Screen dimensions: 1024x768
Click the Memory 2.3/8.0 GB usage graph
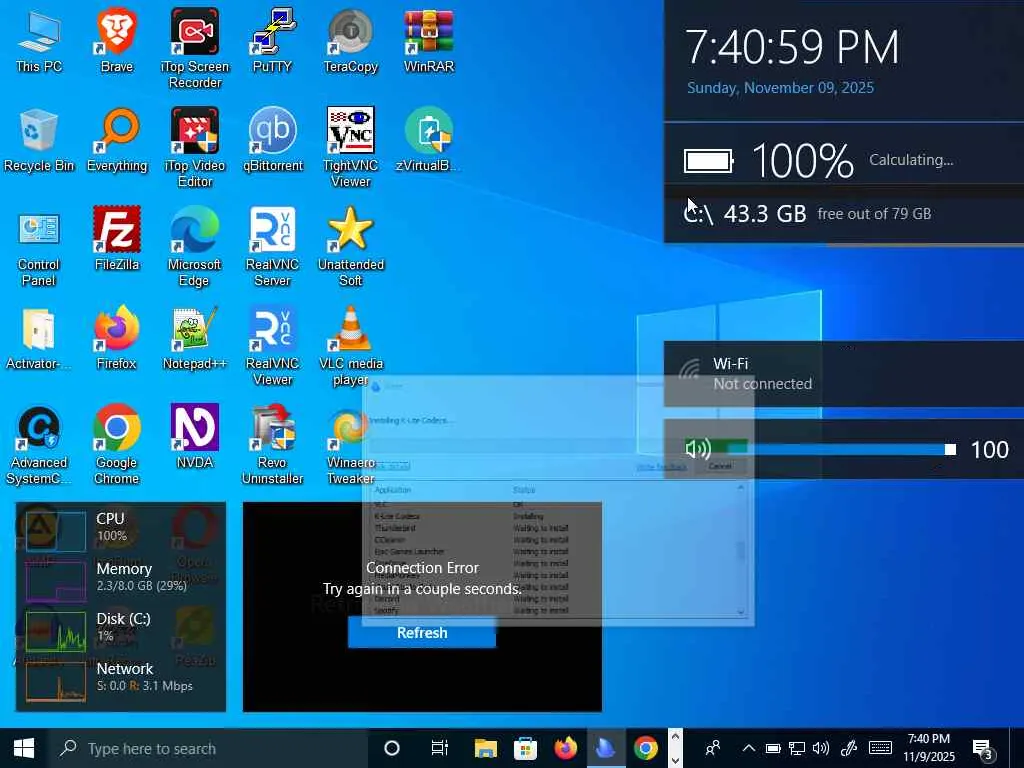(x=56, y=580)
